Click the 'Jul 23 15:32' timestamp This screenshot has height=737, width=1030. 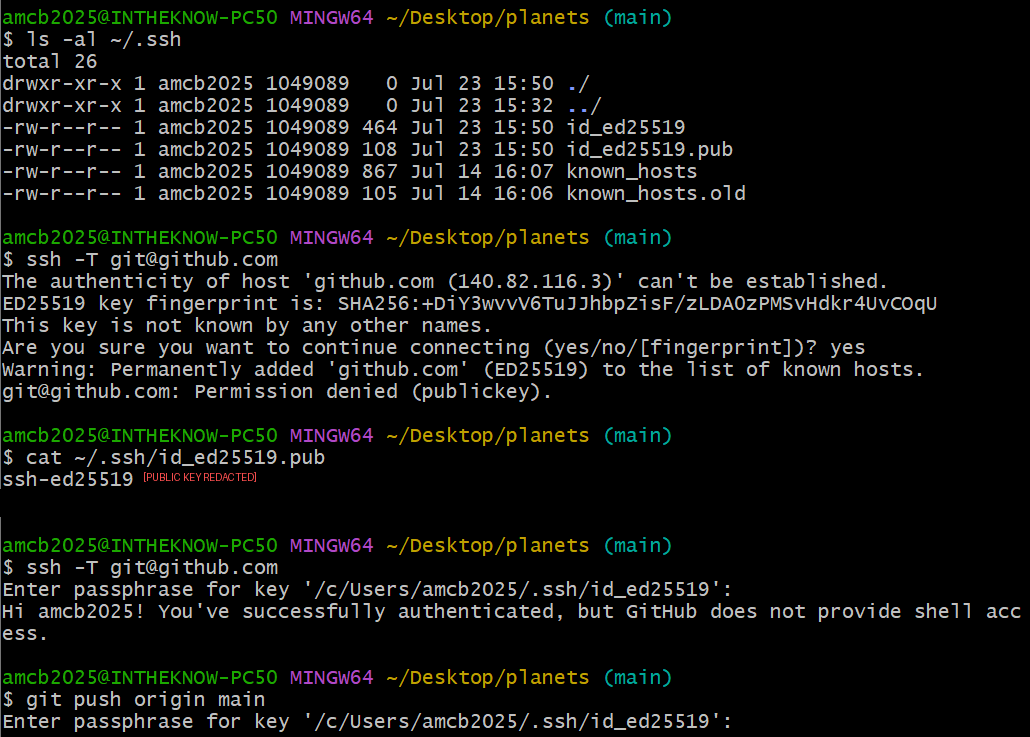click(x=481, y=106)
